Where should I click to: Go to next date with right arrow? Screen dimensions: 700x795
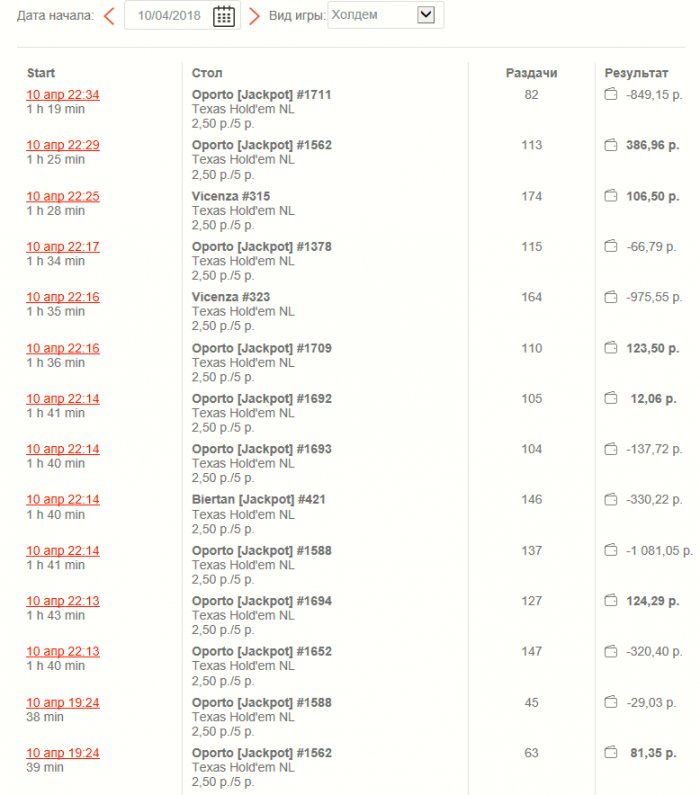[x=254, y=16]
